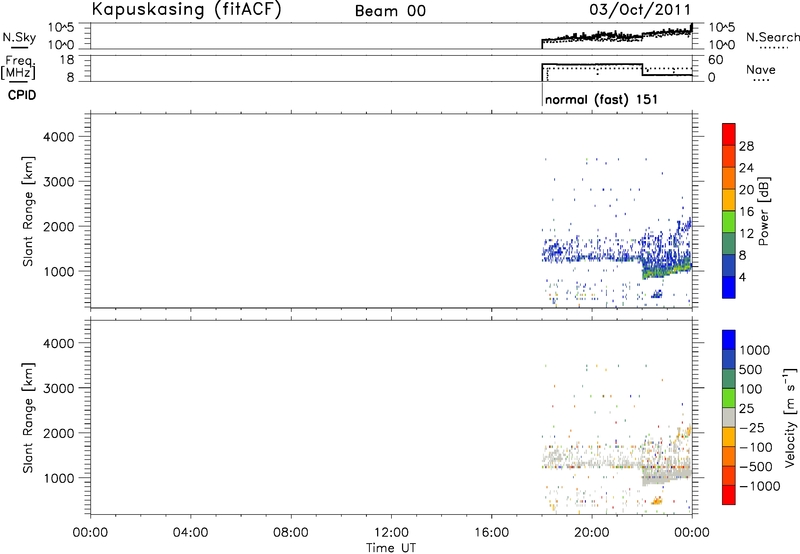Click the orange velocity patch near 500 km

(656, 501)
